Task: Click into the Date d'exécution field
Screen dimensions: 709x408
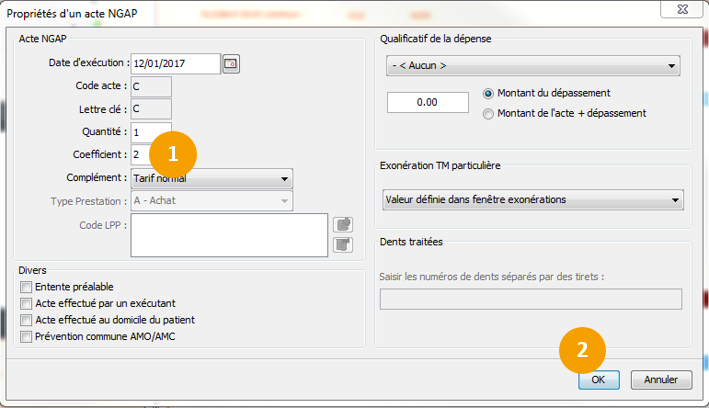Action: coord(175,64)
